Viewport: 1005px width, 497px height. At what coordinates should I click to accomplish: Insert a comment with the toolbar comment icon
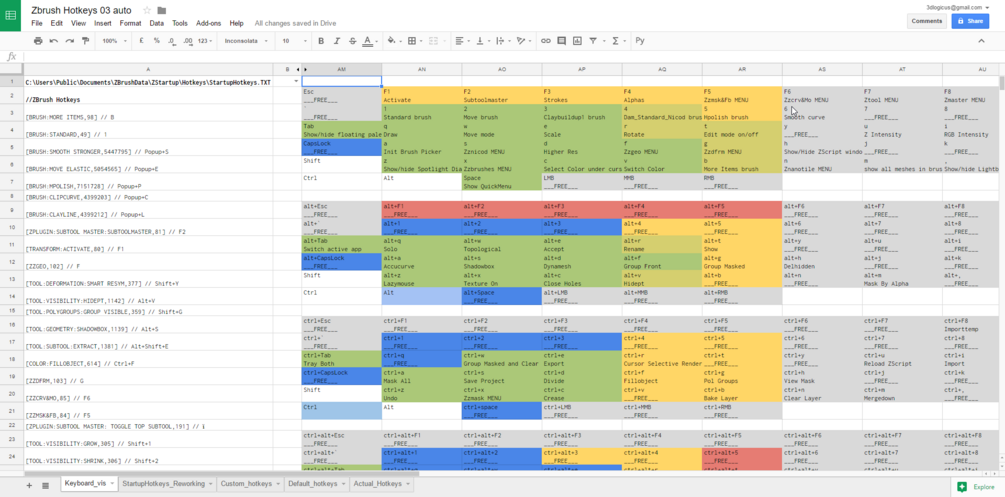click(561, 41)
